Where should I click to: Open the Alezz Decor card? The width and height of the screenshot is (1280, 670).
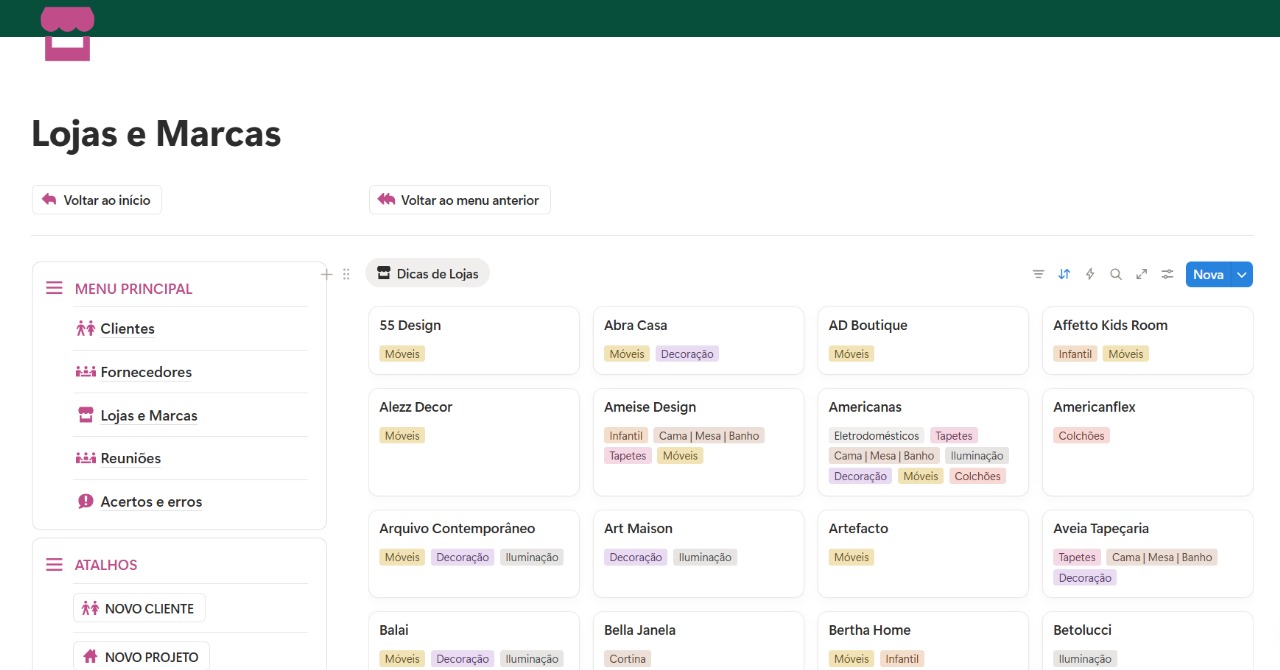pyautogui.click(x=474, y=442)
